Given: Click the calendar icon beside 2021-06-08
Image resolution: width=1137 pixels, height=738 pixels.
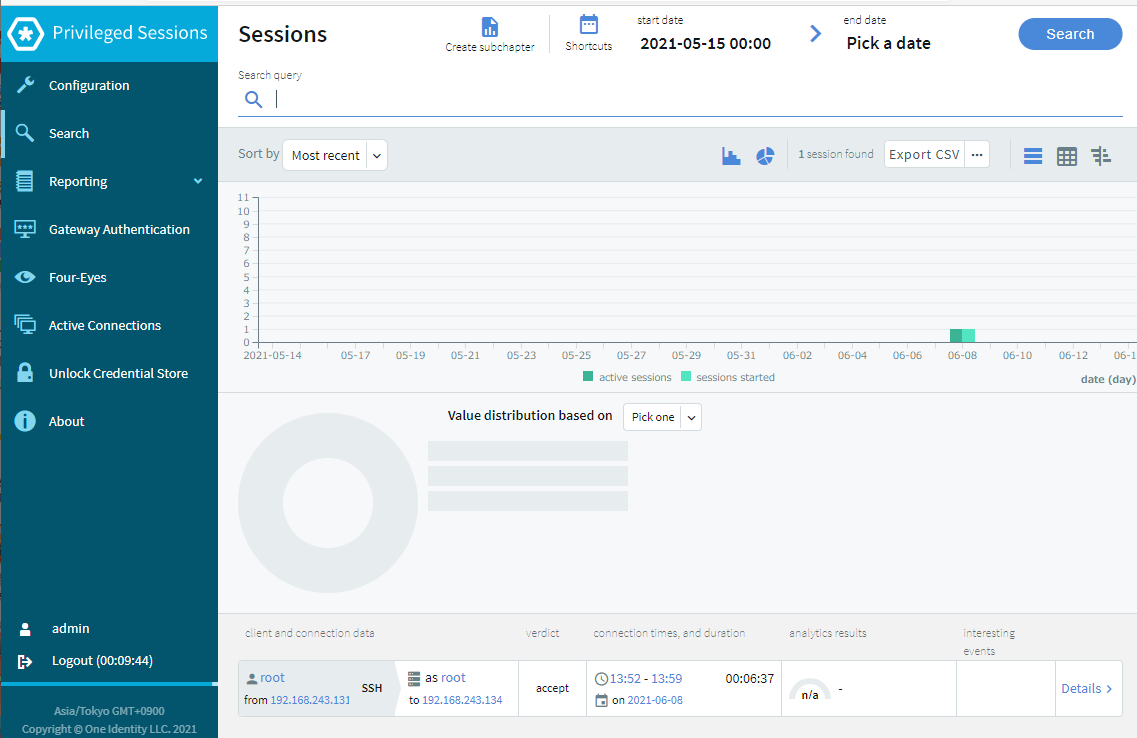Looking at the screenshot, I should (601, 700).
